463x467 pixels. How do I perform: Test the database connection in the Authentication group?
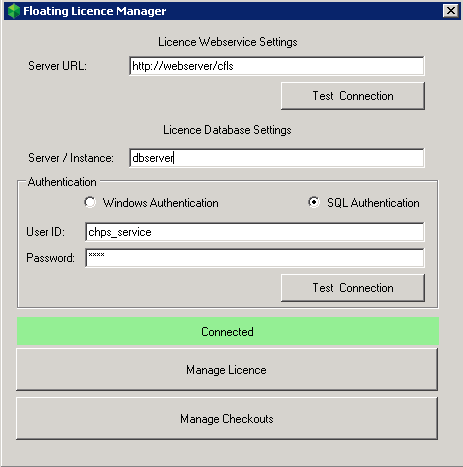[353, 288]
